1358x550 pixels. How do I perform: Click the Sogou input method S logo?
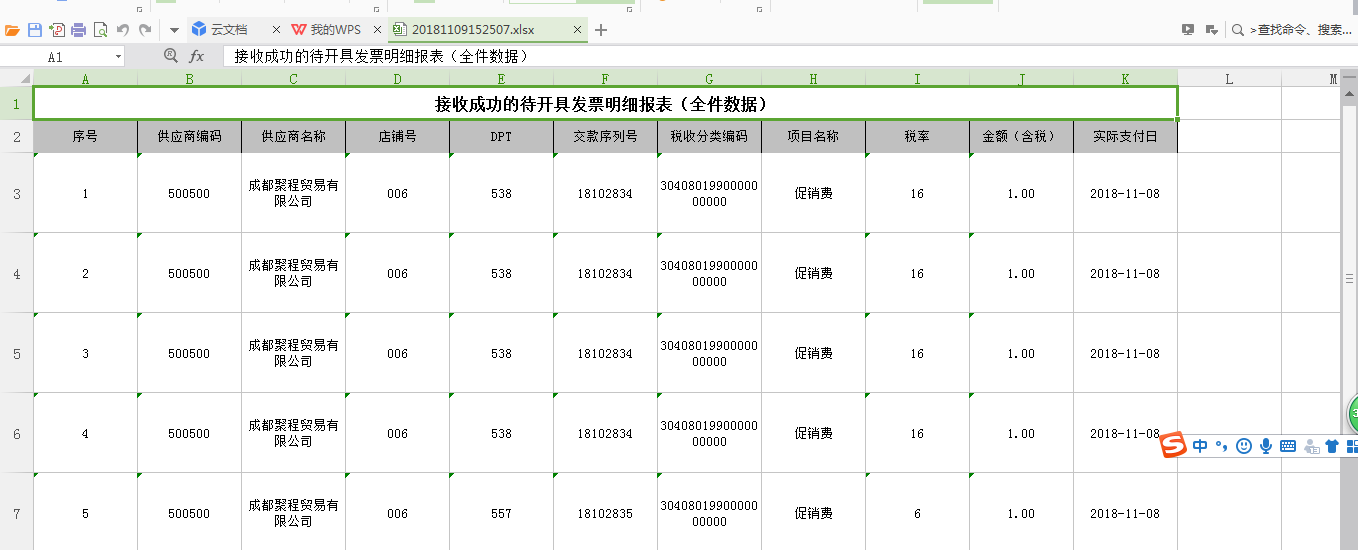coord(1173,445)
